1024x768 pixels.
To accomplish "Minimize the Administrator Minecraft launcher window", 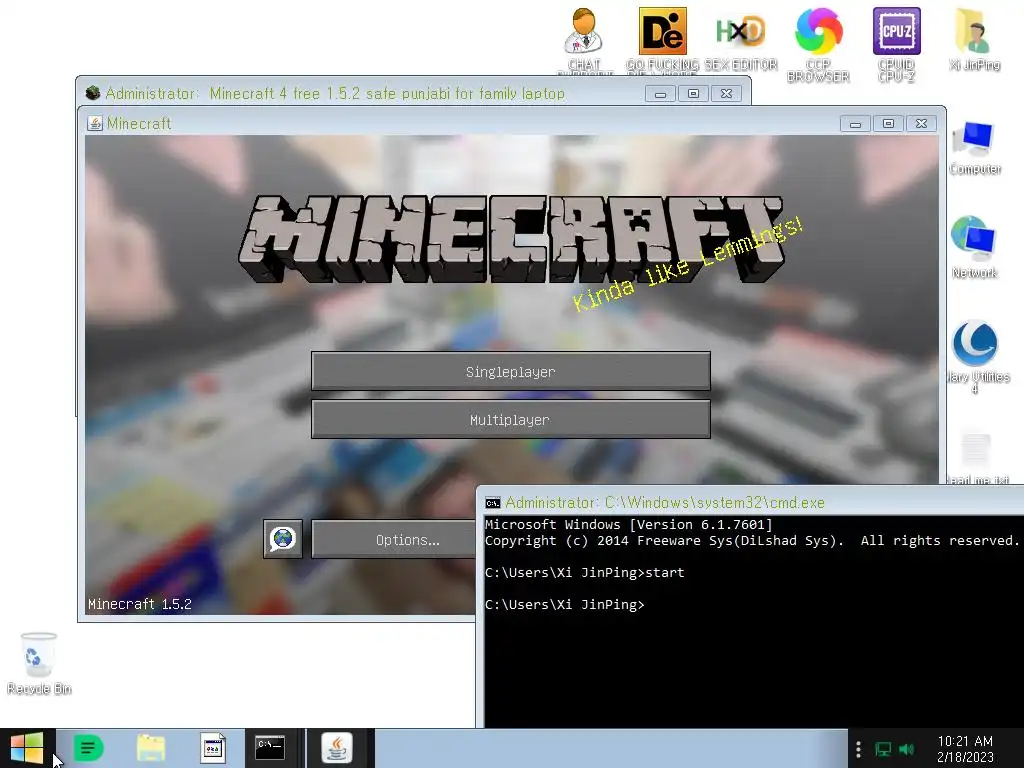I will click(661, 93).
